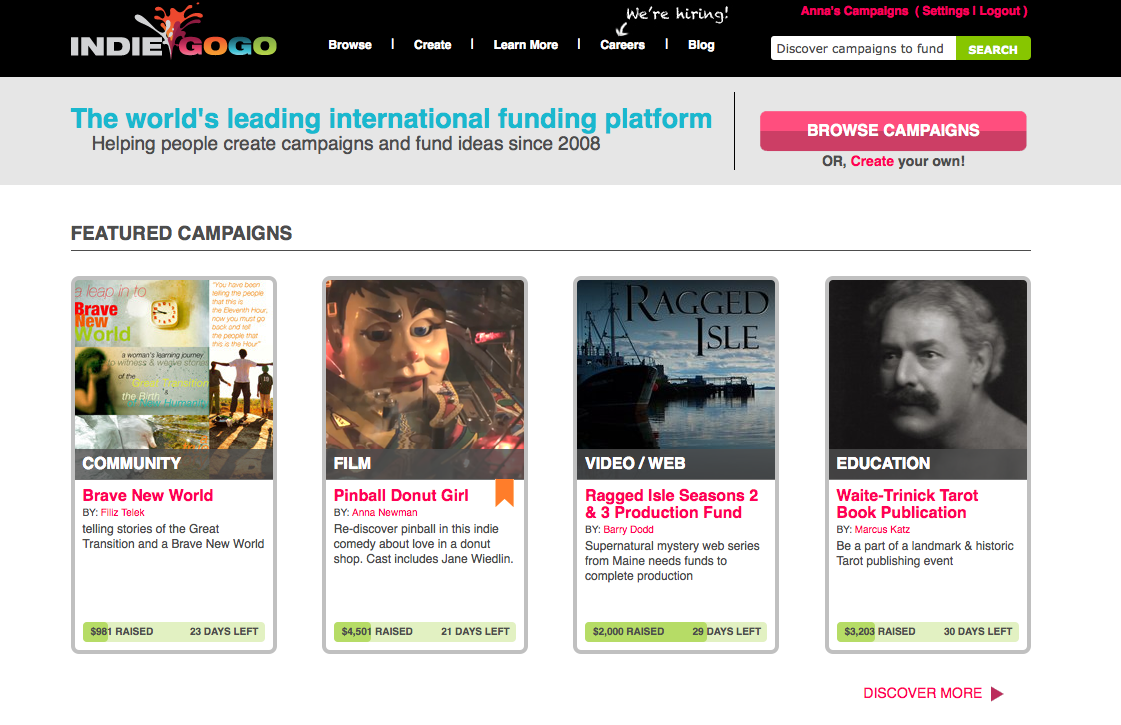Focus the Discover campaigns search field
The image size is (1121, 725).
pyautogui.click(x=862, y=49)
